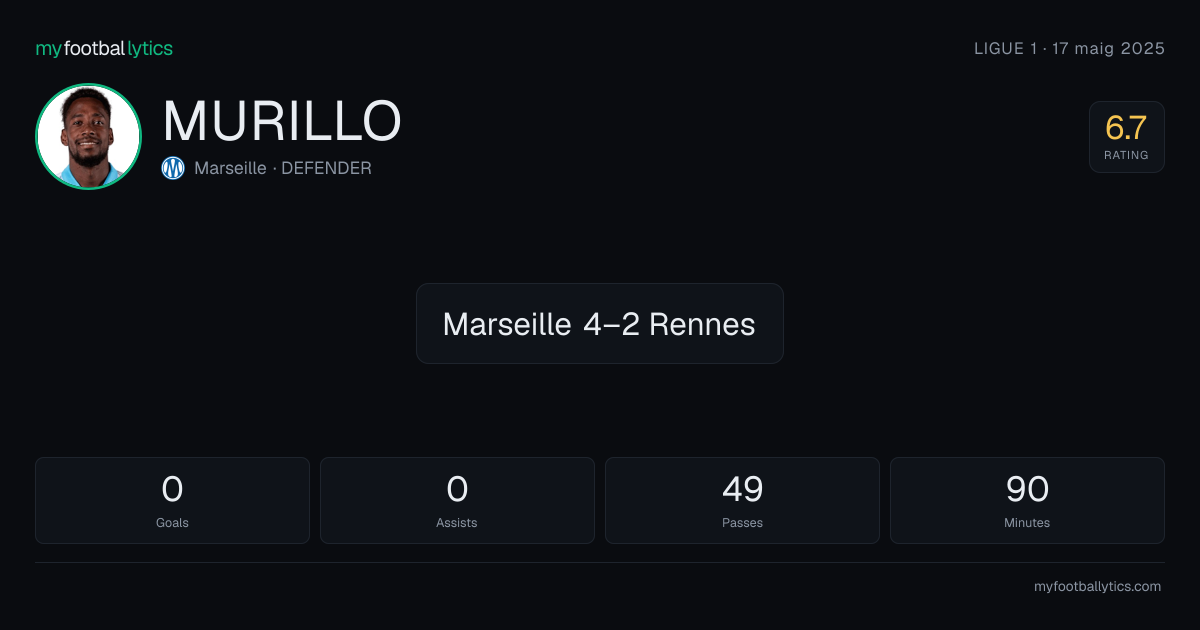Select the MURILLO player name heading
This screenshot has width=1200, height=630.
tap(282, 121)
